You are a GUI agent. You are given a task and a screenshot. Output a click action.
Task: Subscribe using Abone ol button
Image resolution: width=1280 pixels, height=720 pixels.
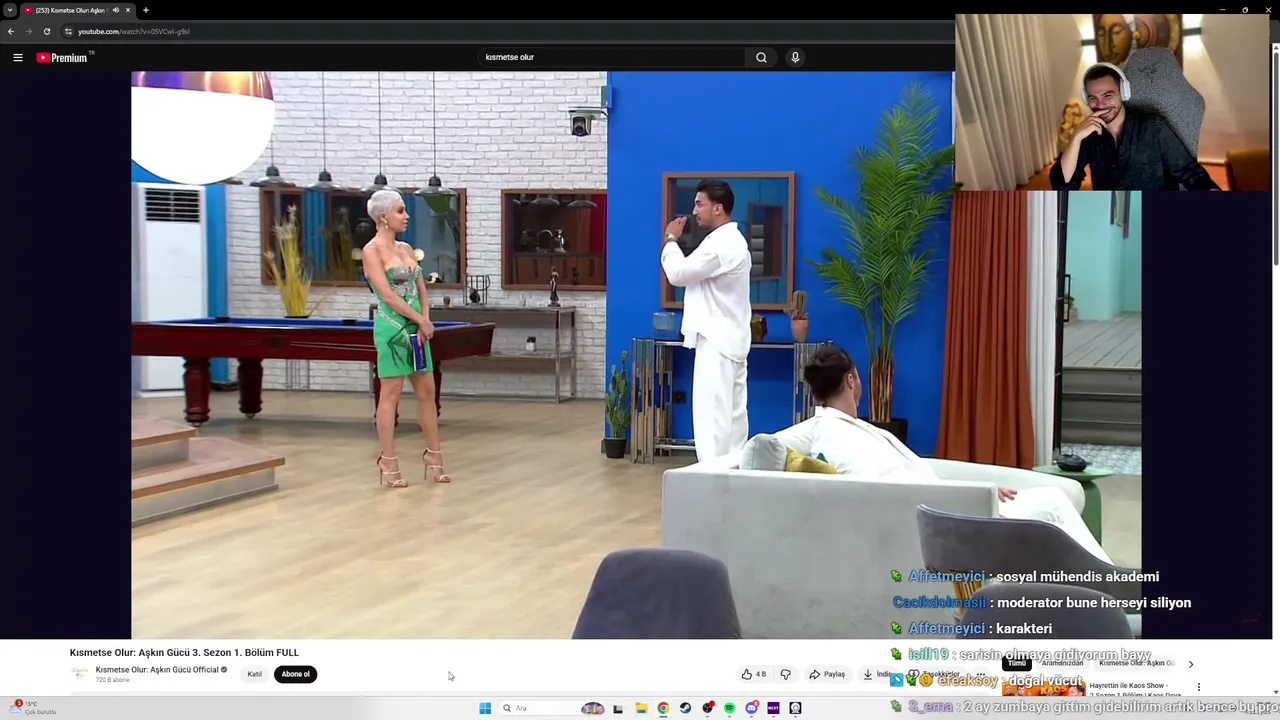[296, 674]
